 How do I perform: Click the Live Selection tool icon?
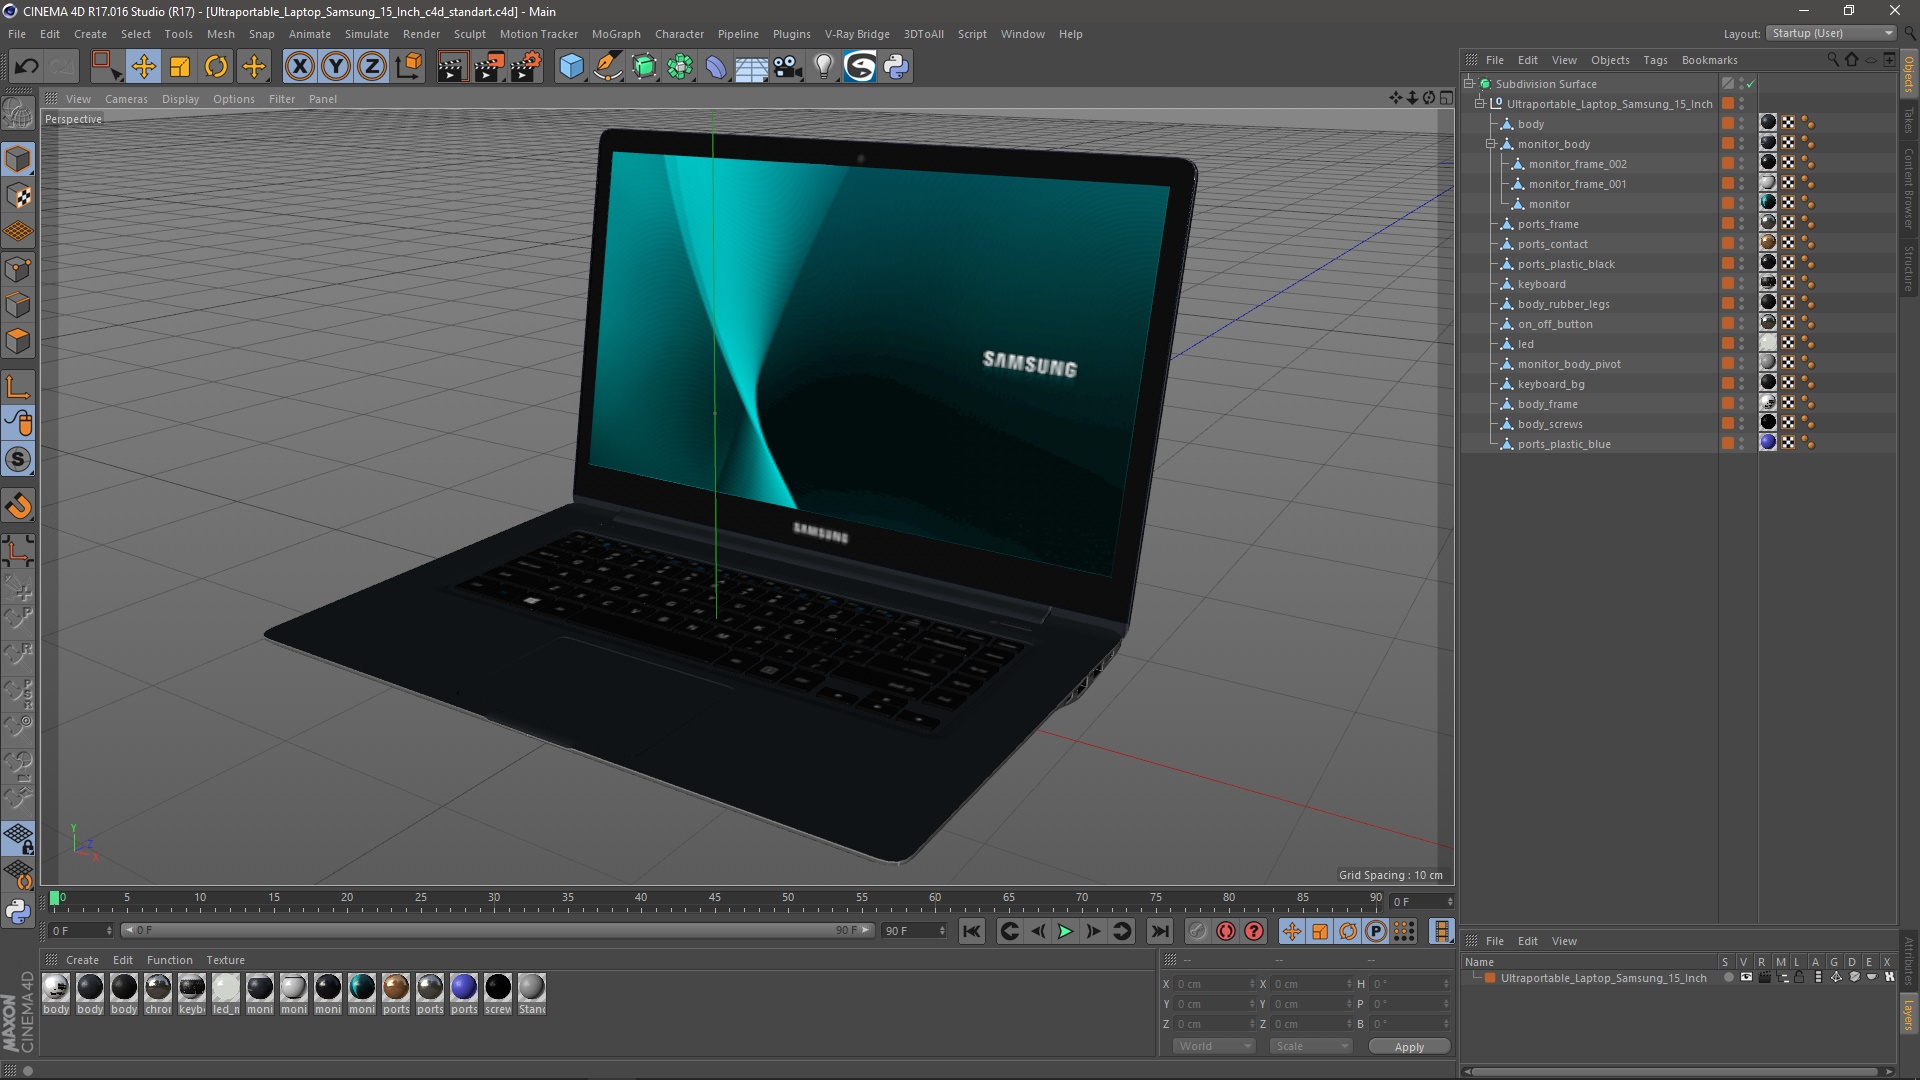pos(106,67)
